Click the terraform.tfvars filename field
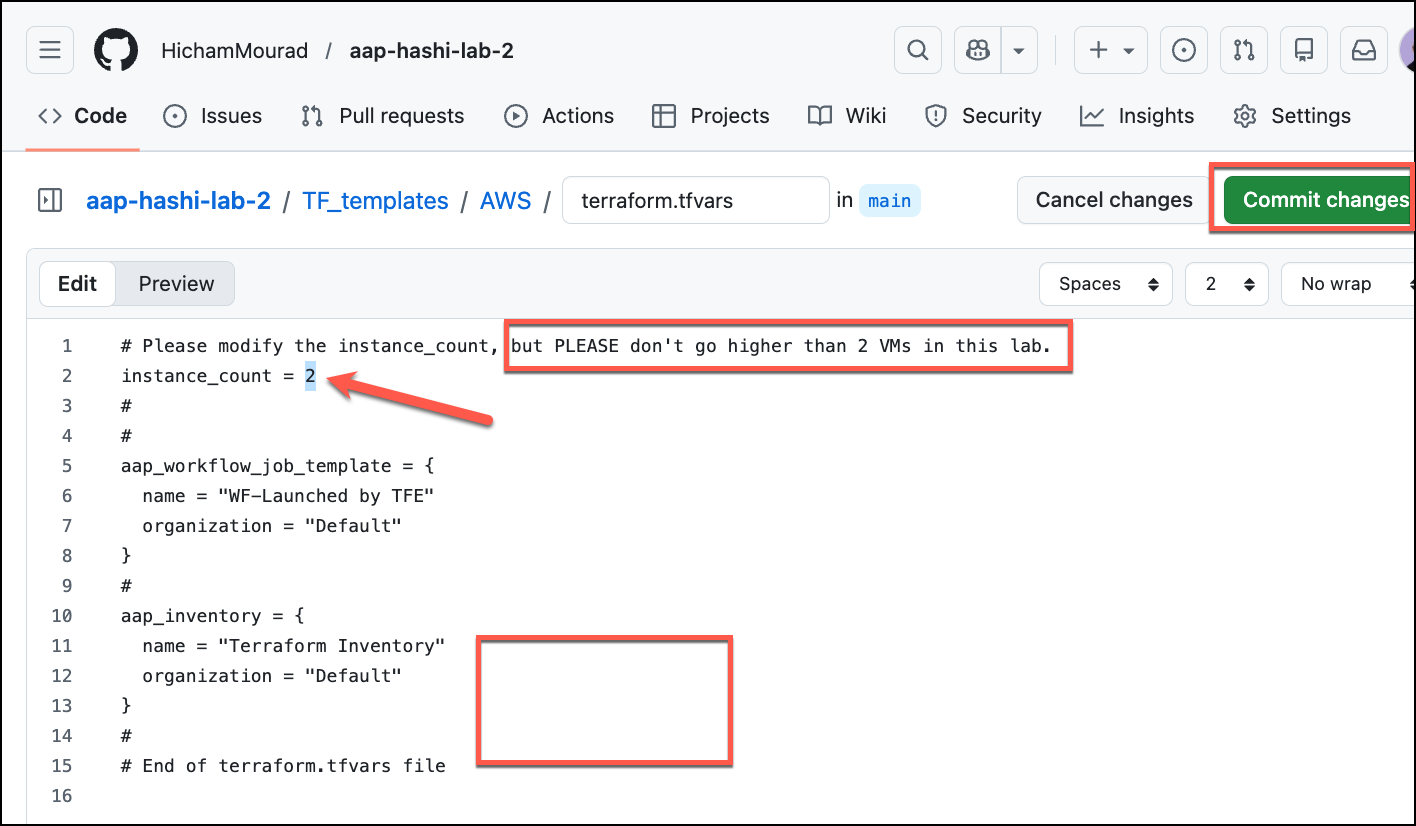The height and width of the screenshot is (826, 1416). (696, 200)
